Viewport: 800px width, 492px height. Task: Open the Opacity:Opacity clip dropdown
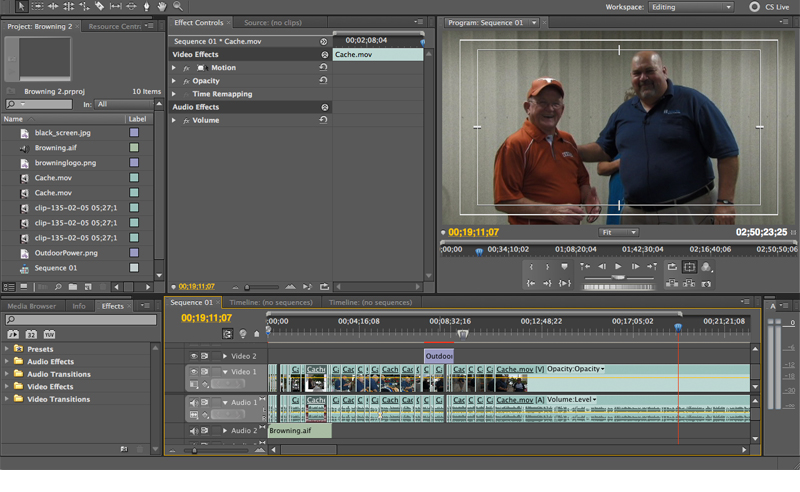pyautogui.click(x=576, y=369)
